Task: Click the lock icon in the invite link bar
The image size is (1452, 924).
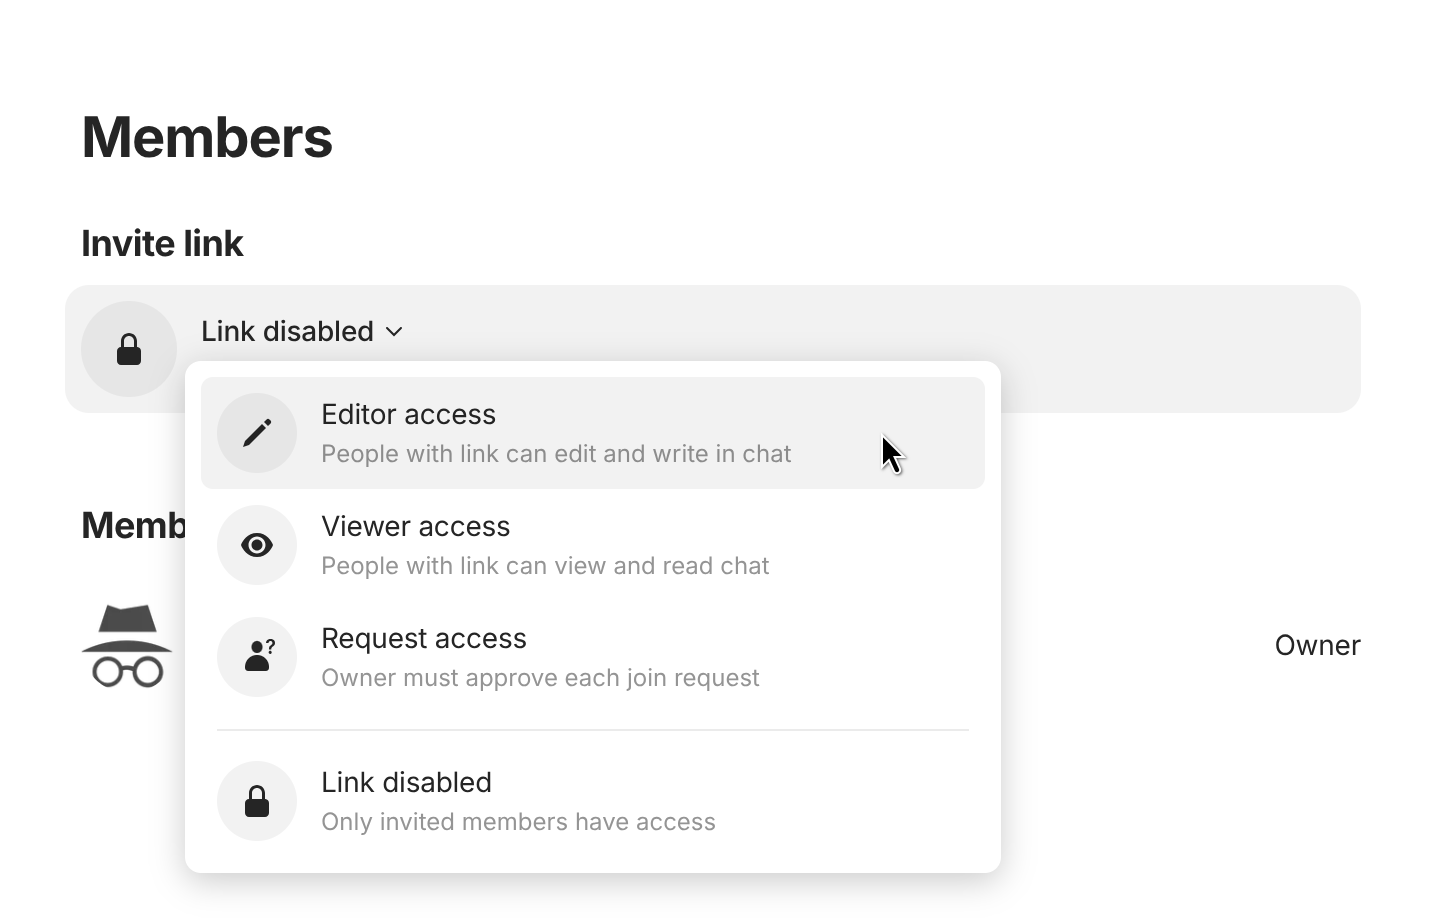Action: pos(129,349)
